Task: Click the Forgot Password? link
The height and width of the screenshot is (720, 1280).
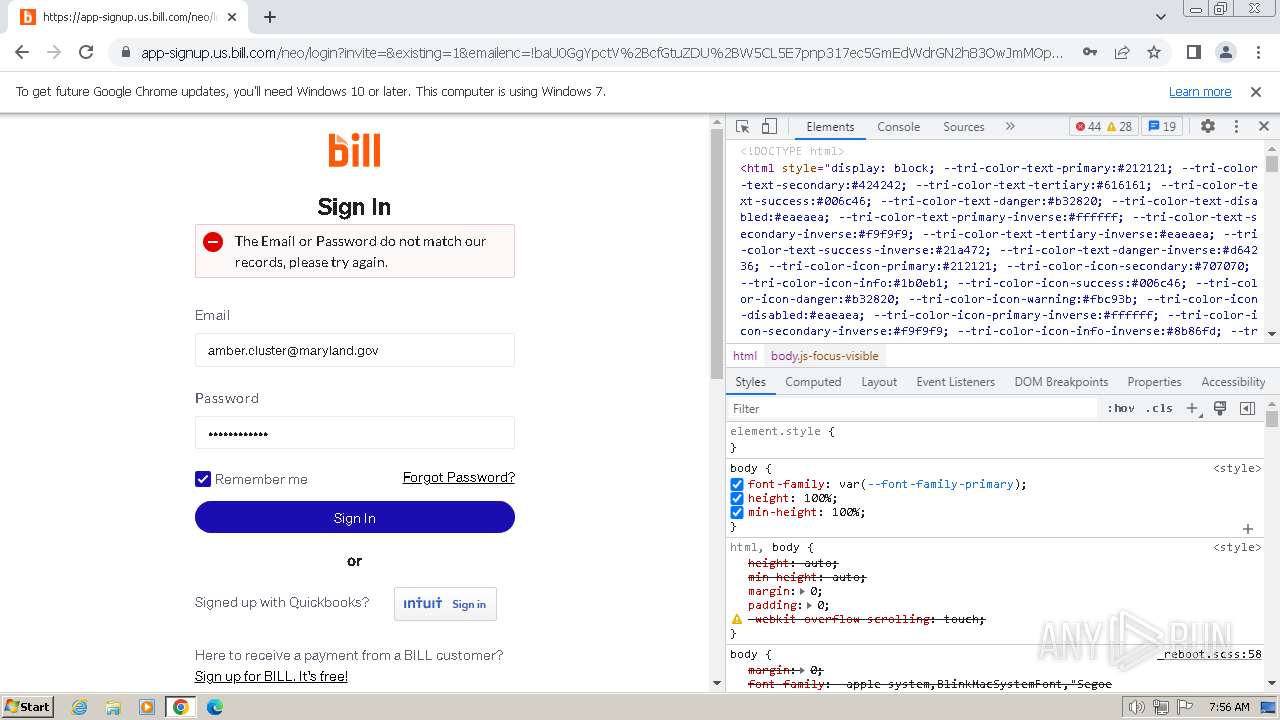Action: 459,477
